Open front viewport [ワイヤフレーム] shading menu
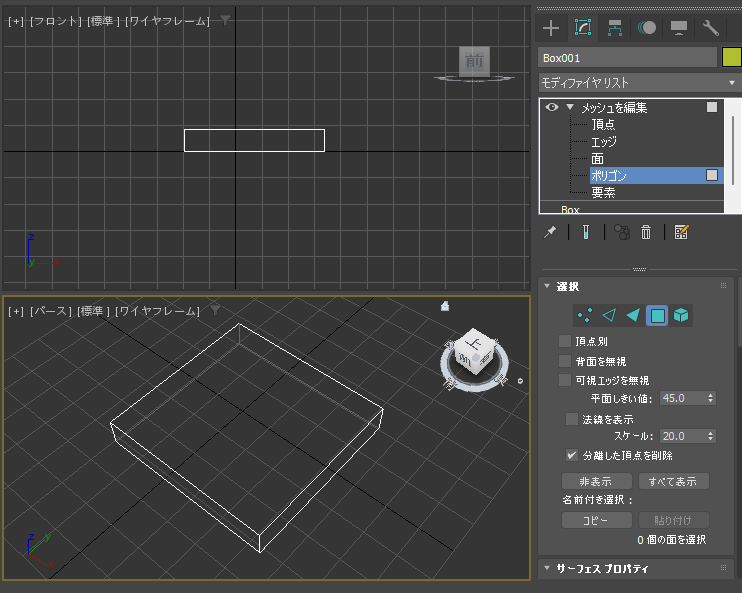The image size is (742, 593). (168, 21)
